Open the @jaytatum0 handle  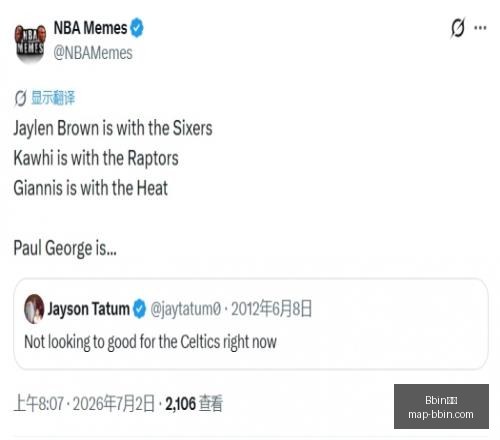(185, 309)
